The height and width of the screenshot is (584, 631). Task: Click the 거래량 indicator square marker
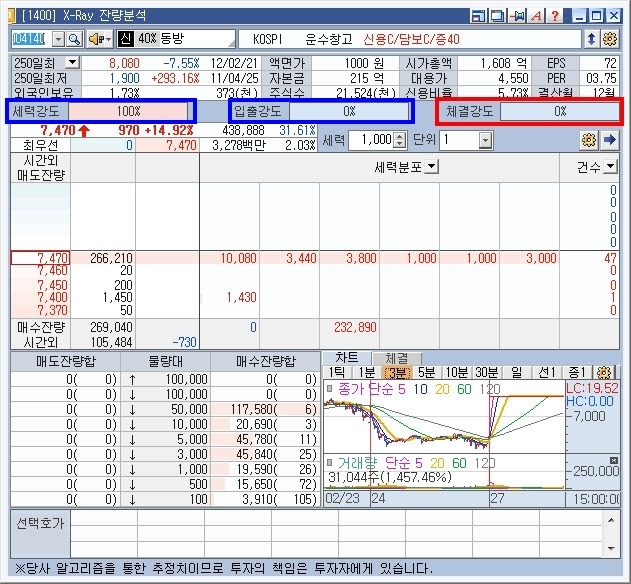[330, 462]
